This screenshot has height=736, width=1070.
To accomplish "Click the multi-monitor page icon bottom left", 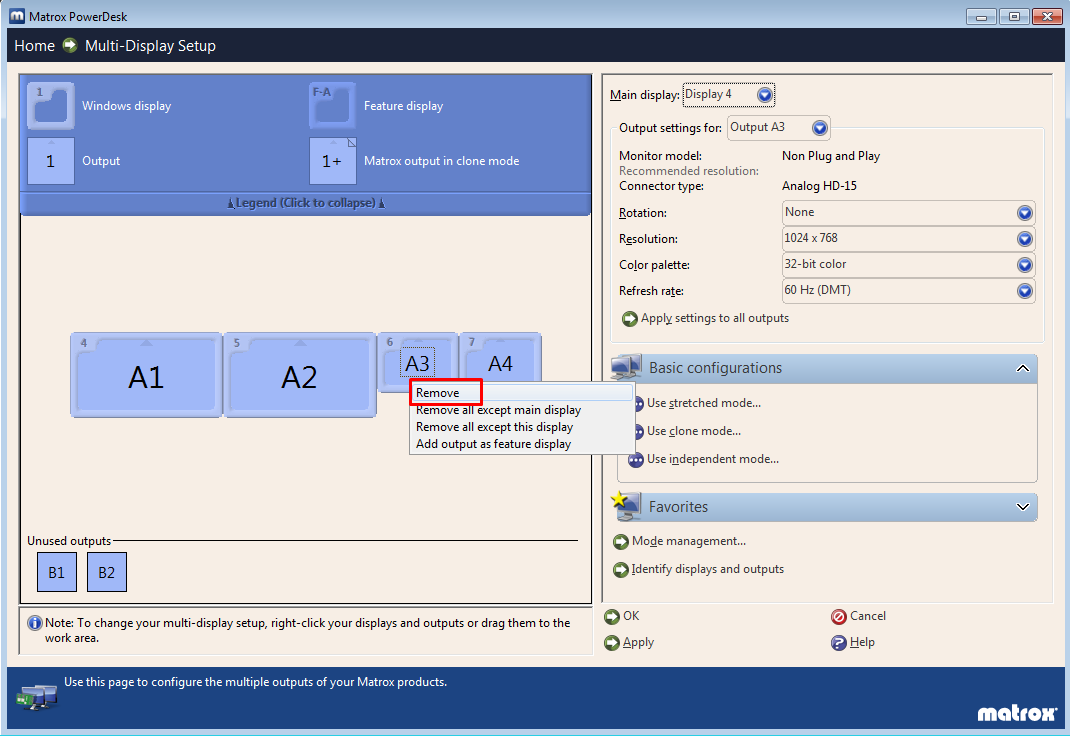I will click(x=35, y=696).
